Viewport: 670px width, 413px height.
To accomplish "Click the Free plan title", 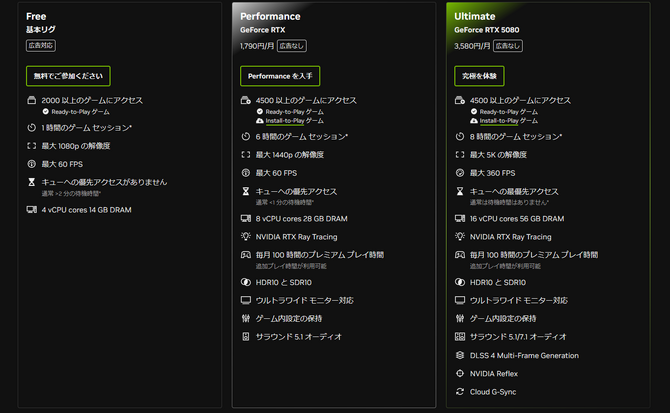I will coord(36,16).
